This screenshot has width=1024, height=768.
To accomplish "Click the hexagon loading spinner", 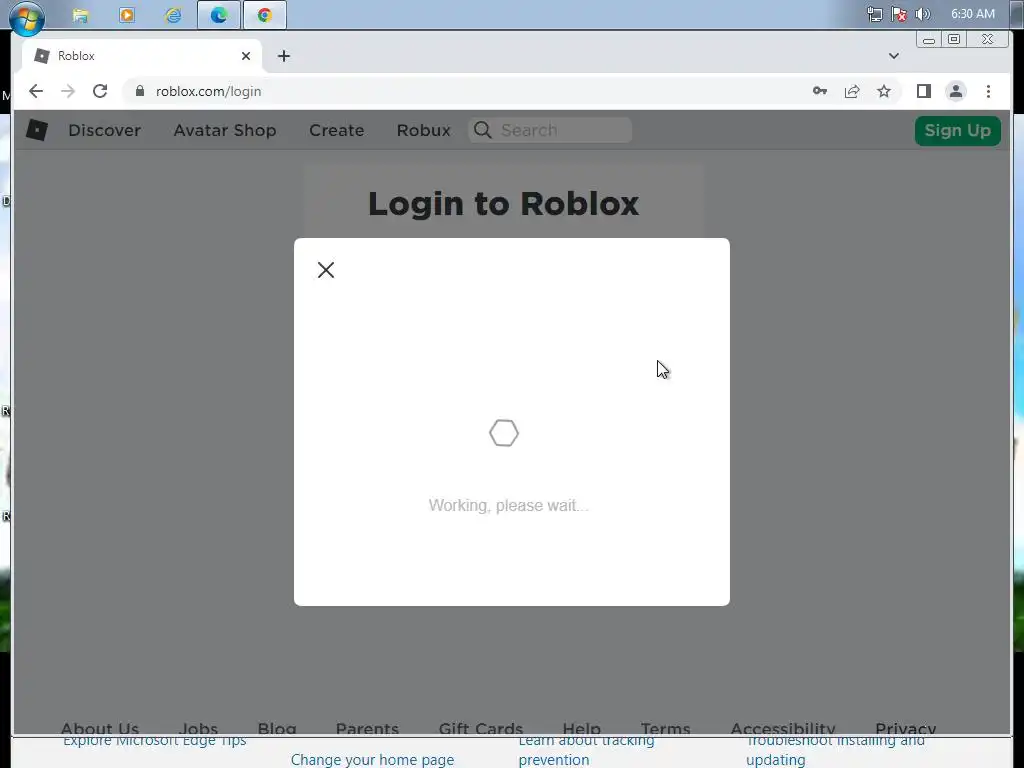I will [504, 433].
